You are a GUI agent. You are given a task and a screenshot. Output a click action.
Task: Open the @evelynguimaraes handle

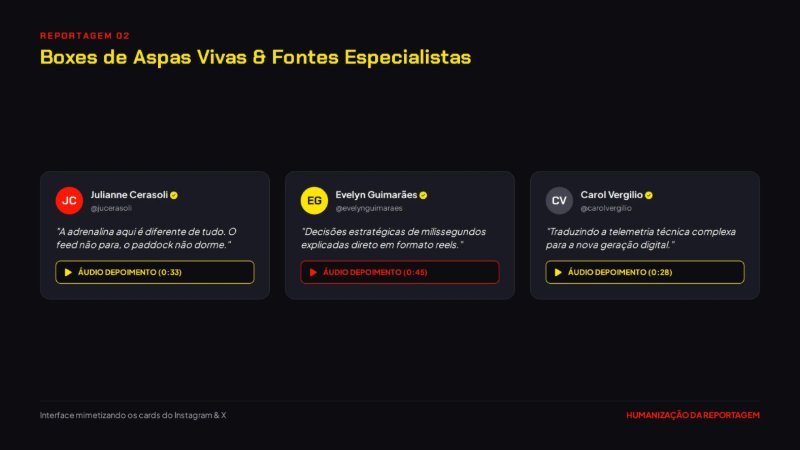[x=369, y=208]
